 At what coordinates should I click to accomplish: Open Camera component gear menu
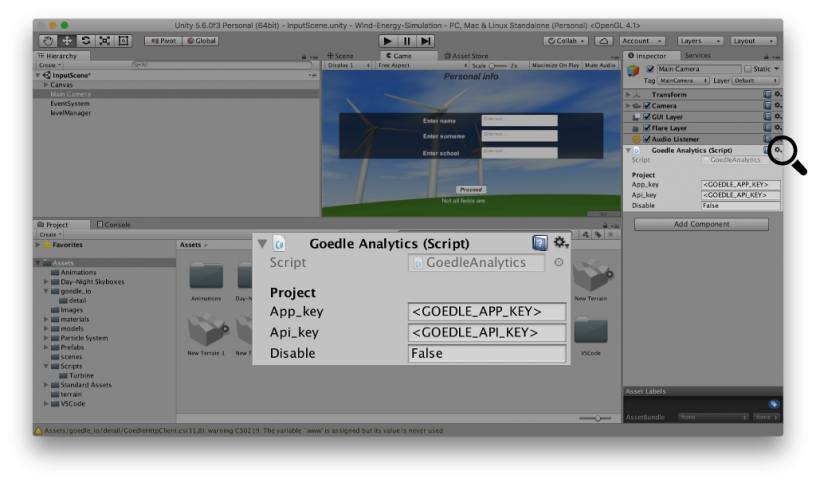pos(777,105)
